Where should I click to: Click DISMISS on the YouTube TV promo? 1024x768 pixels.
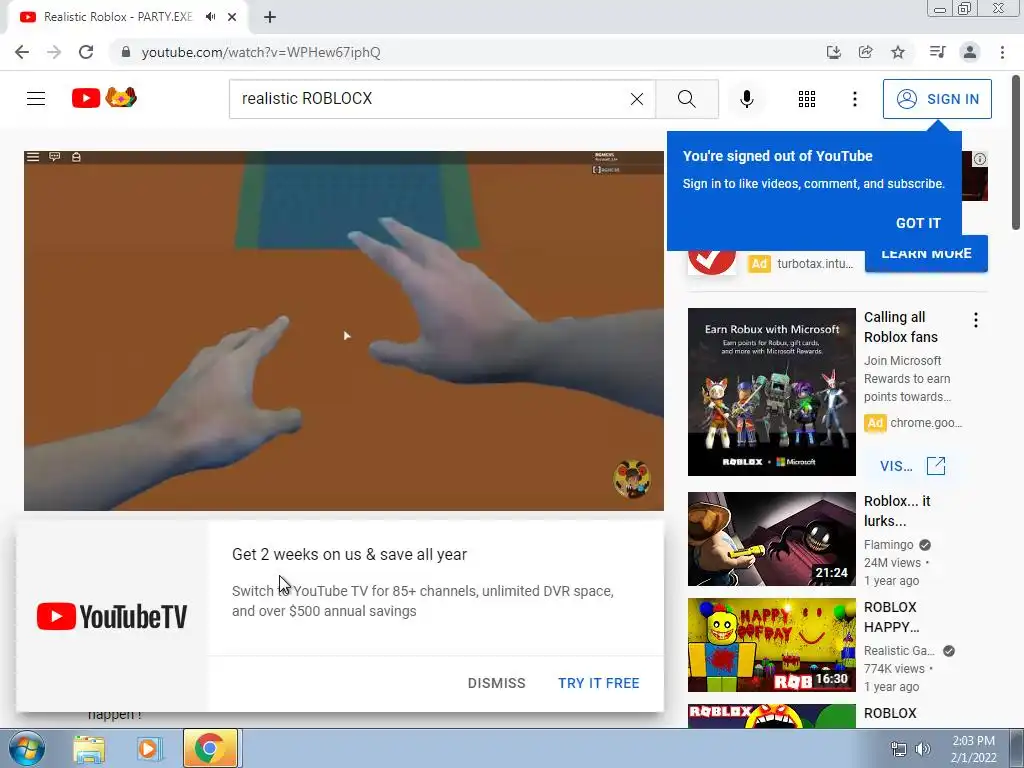coord(496,683)
